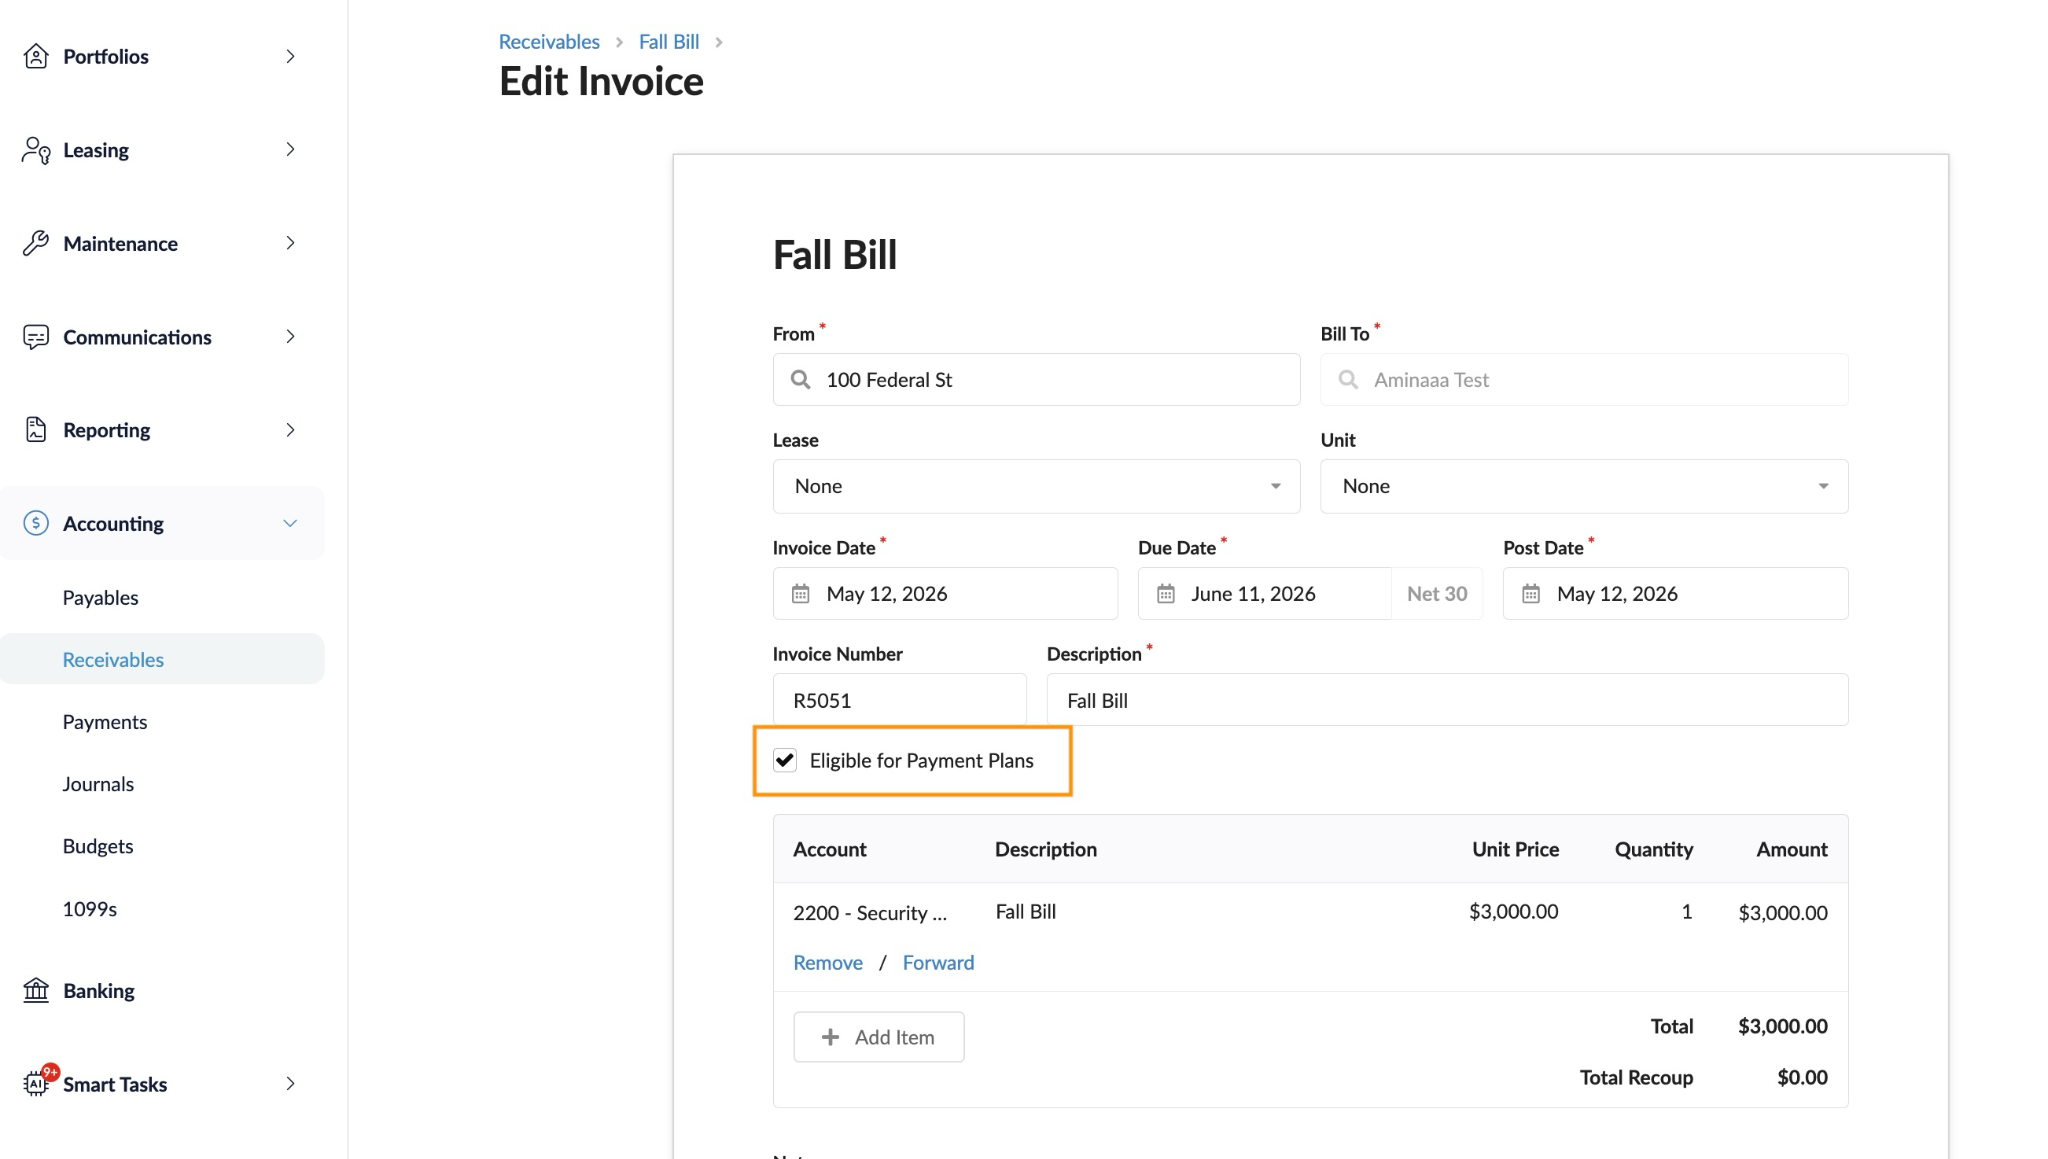Click the Post Date field May 12, 2026
This screenshot has height=1159, width=2048.
[x=1675, y=594]
